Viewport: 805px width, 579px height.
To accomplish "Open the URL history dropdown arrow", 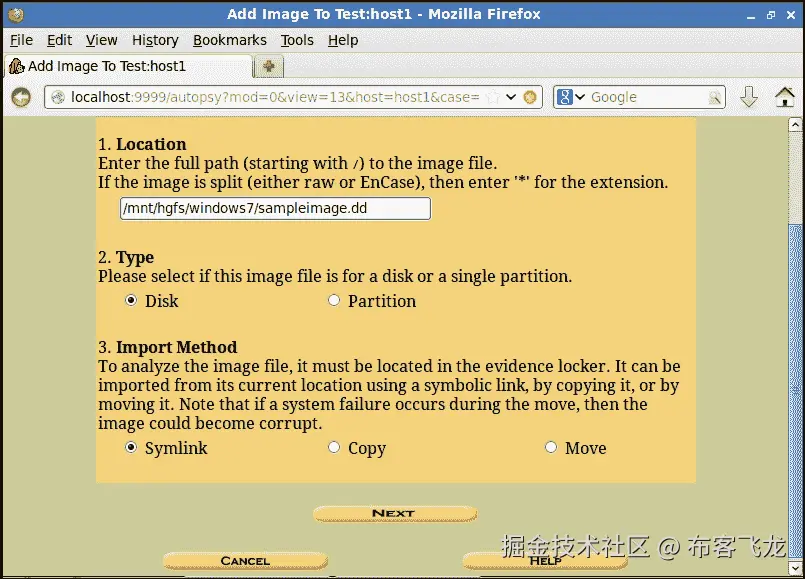I will pos(511,97).
